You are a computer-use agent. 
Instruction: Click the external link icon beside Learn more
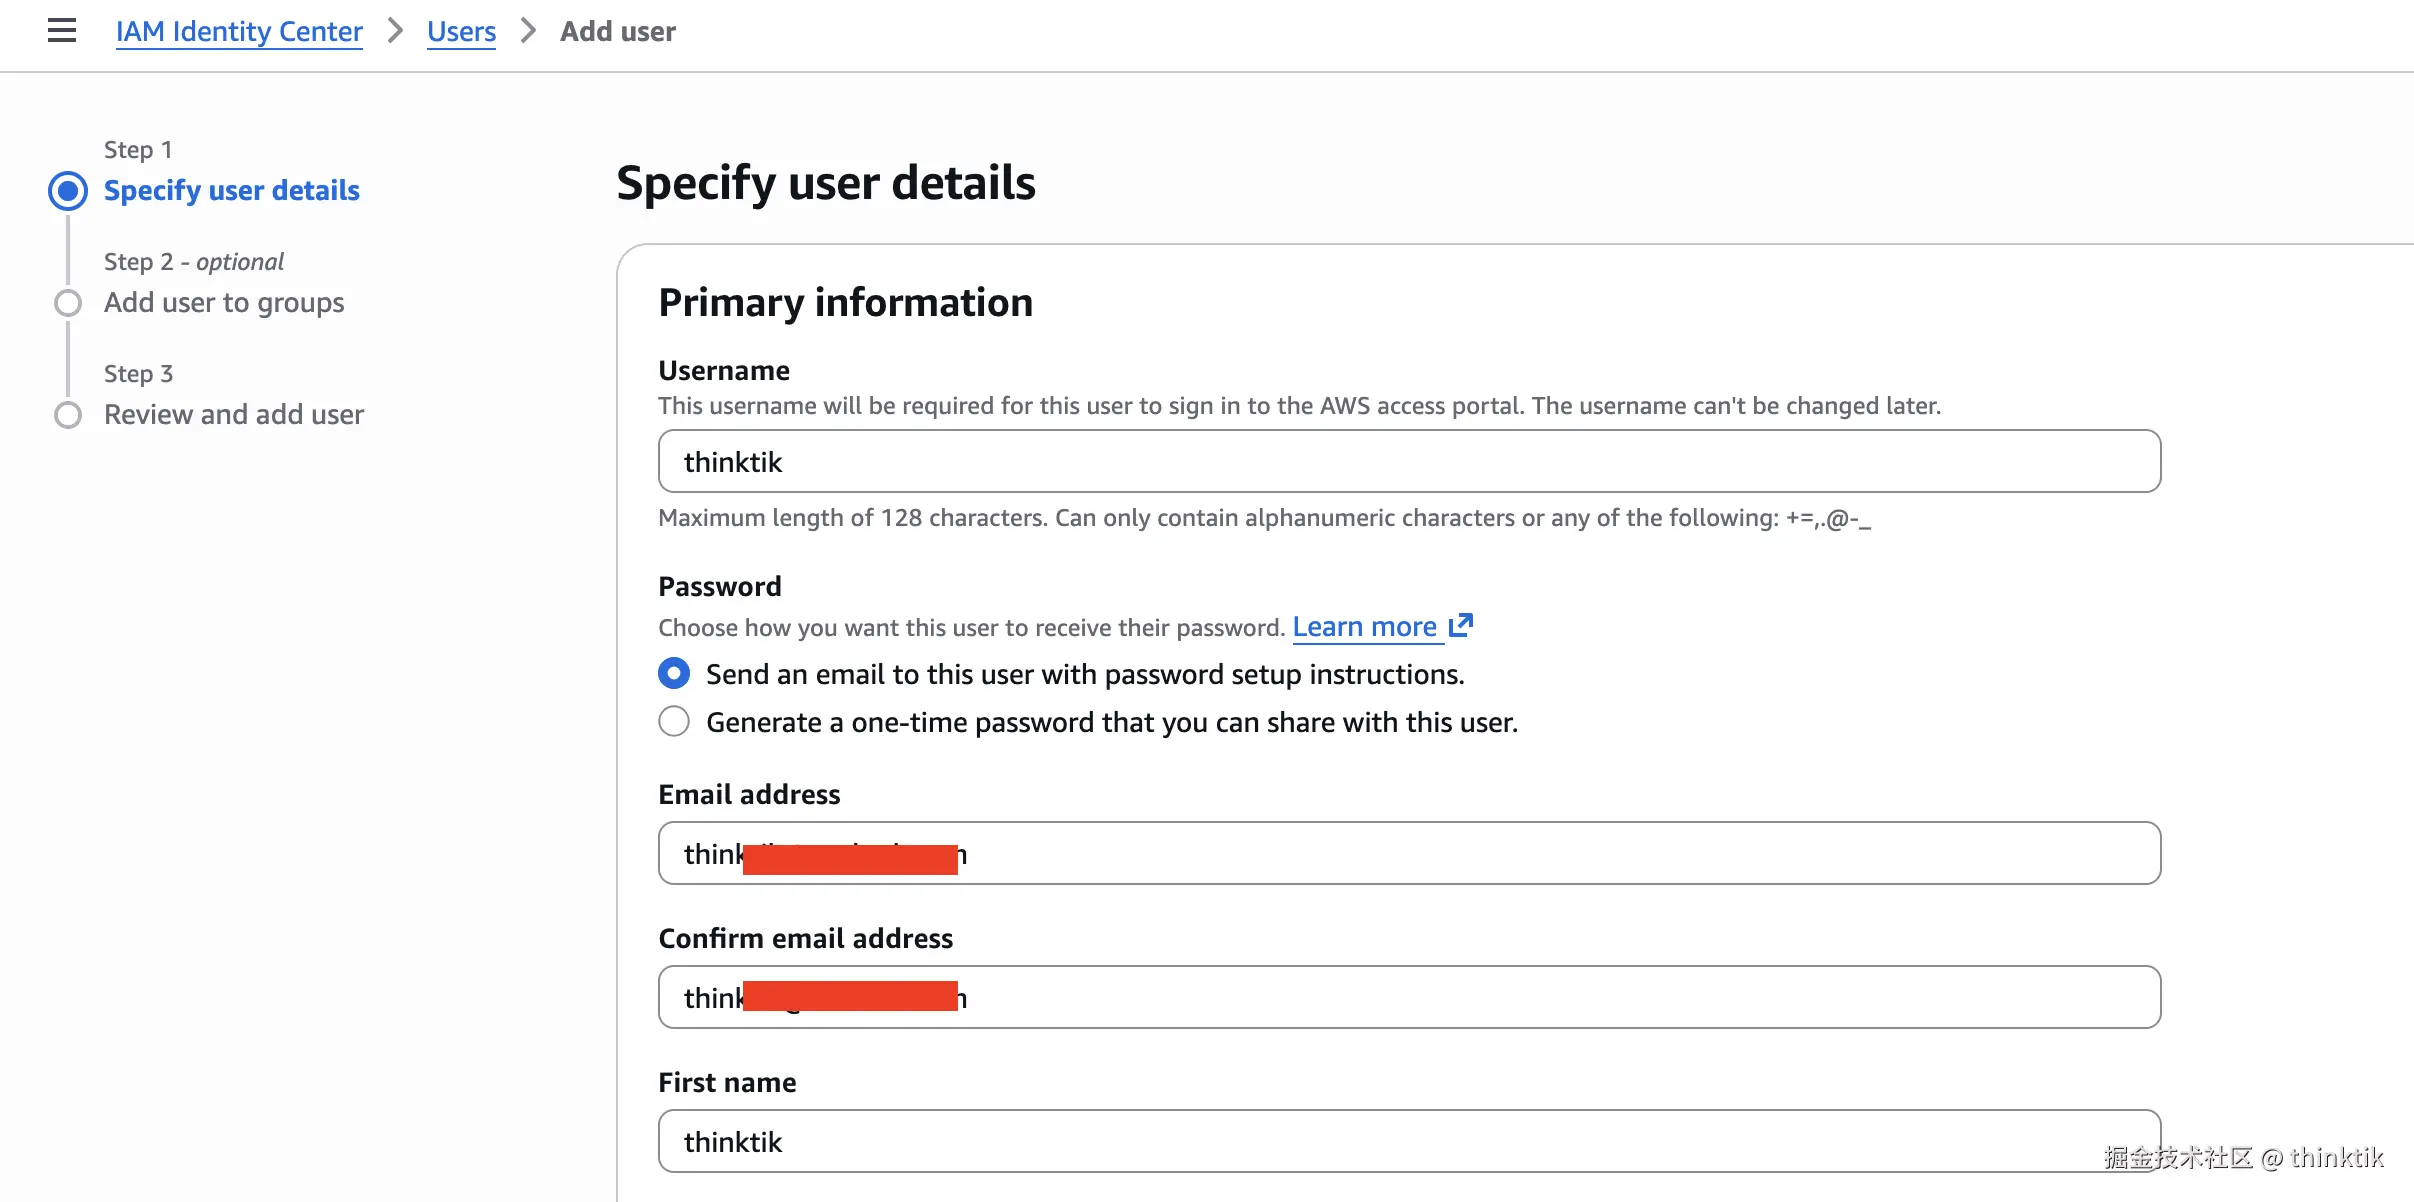click(1461, 626)
